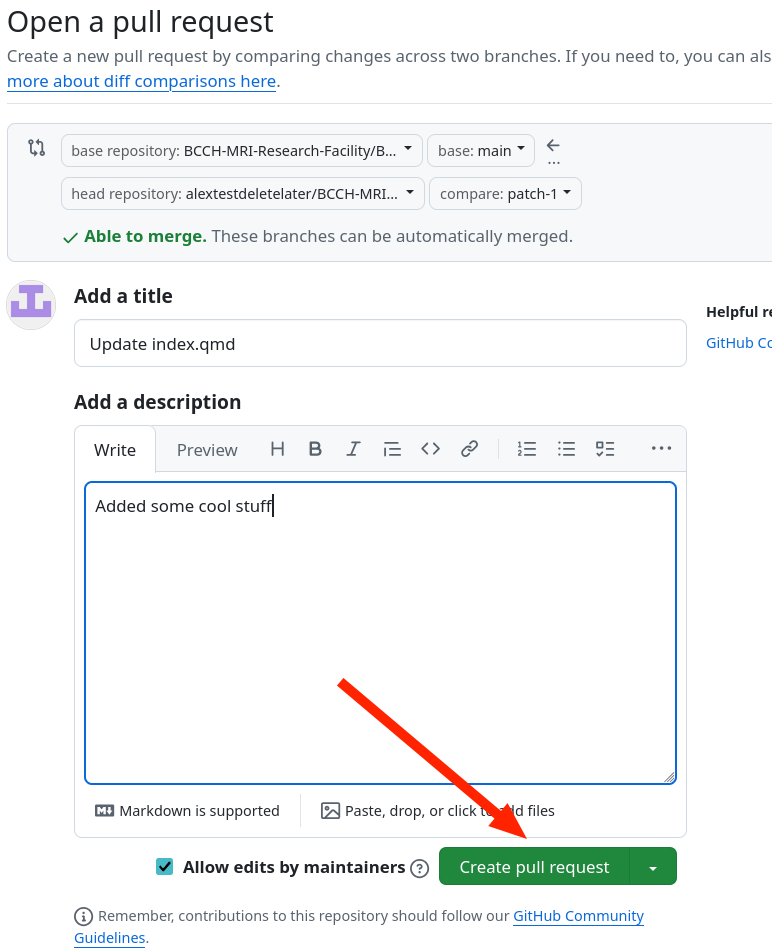The height and width of the screenshot is (948, 772).
Task: Insert a heading with toolbar icon
Action: point(278,449)
